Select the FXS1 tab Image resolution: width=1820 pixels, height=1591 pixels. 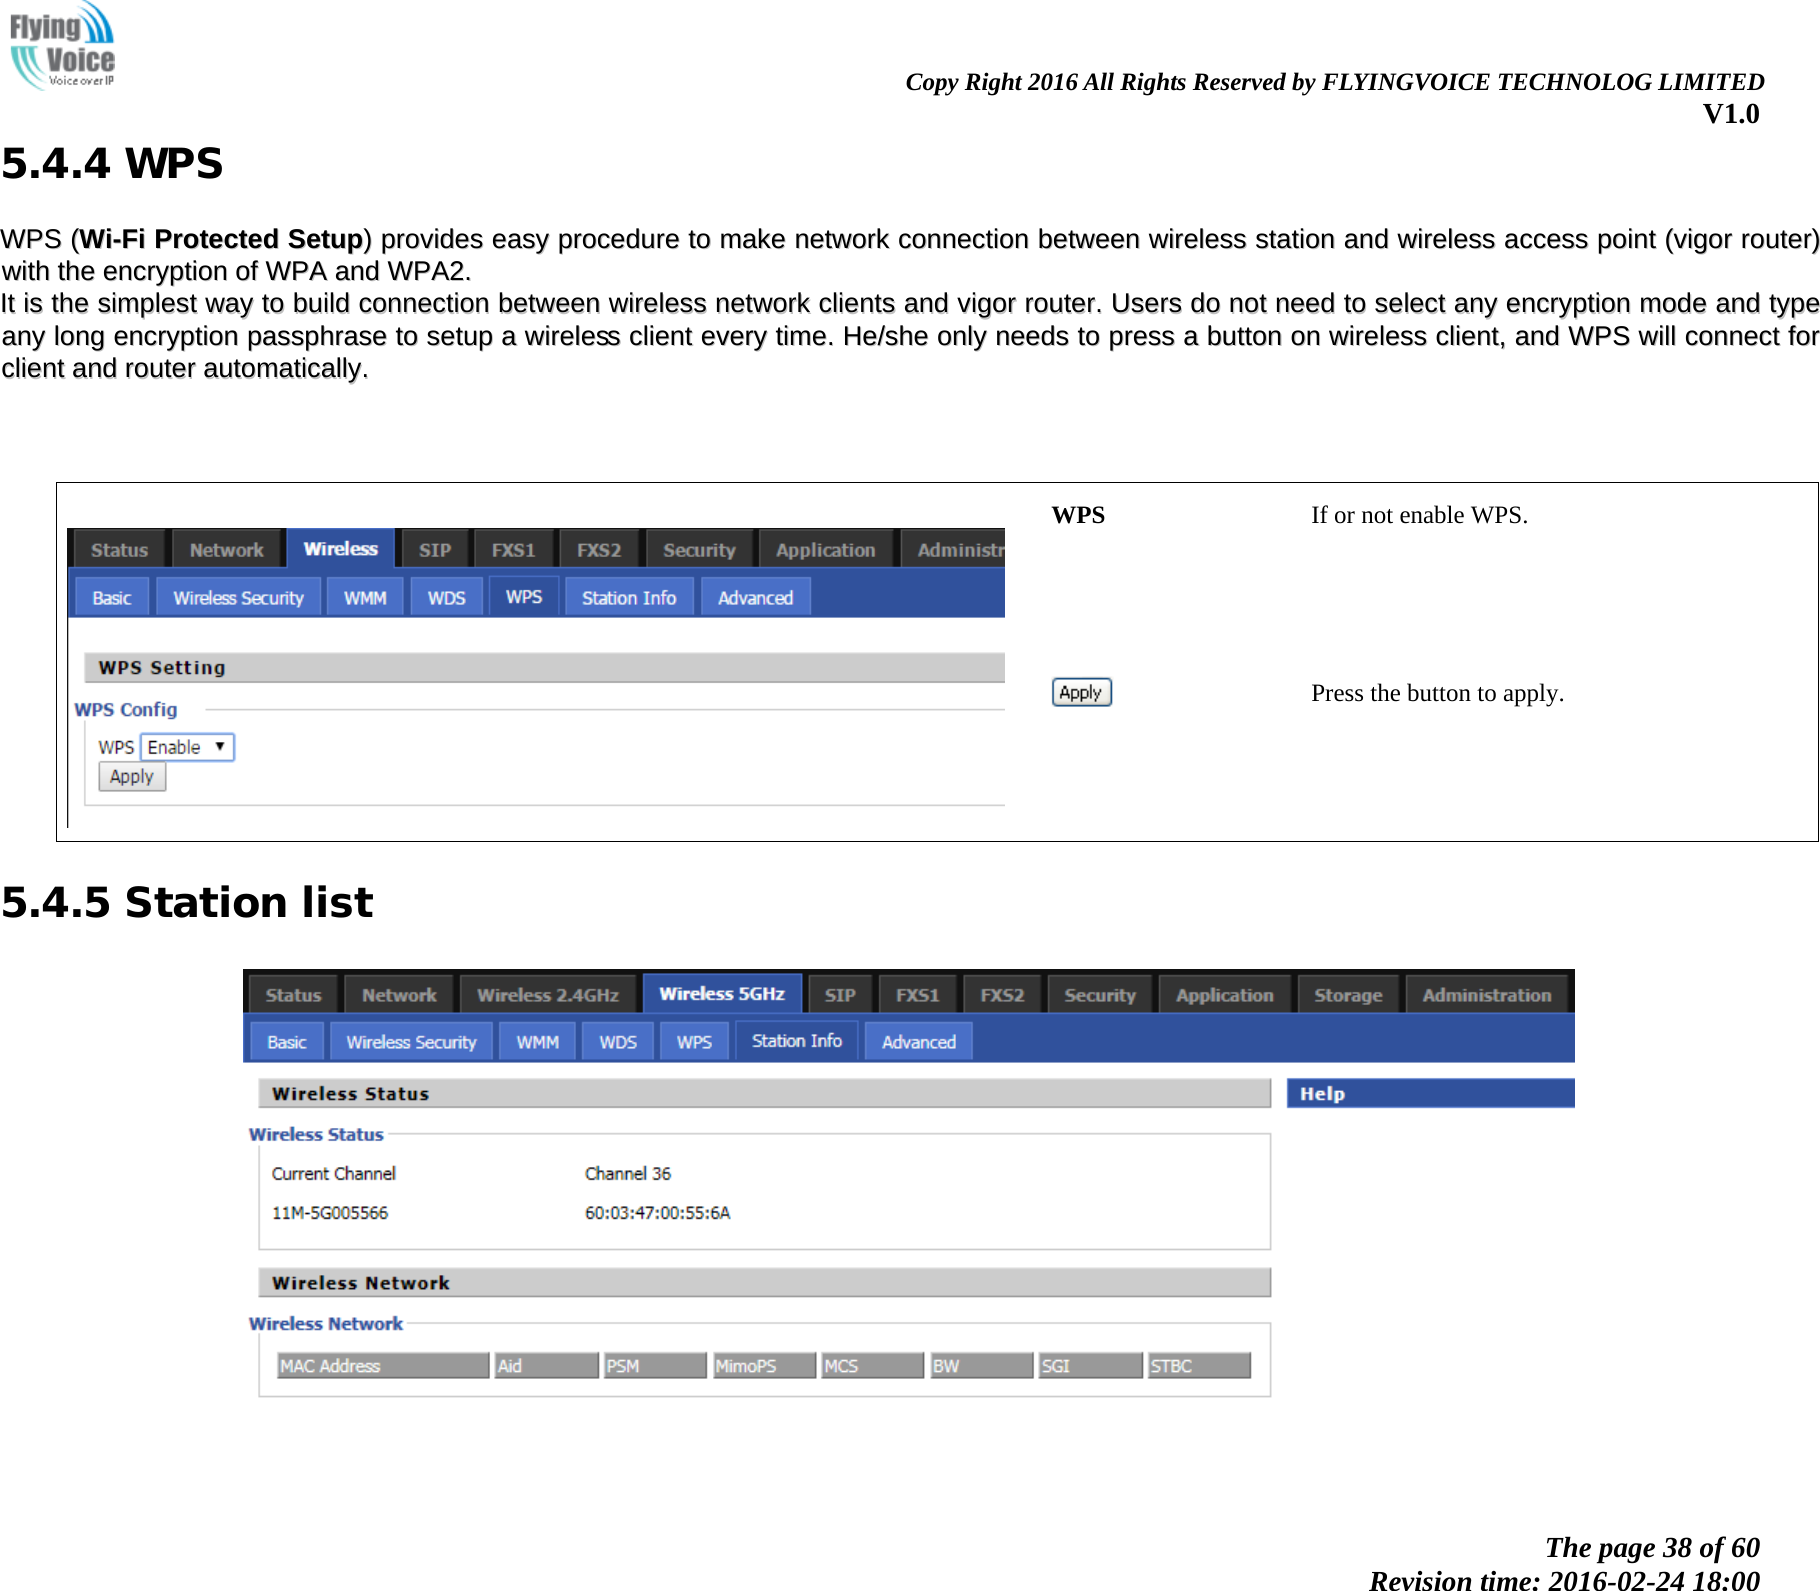click(x=916, y=993)
